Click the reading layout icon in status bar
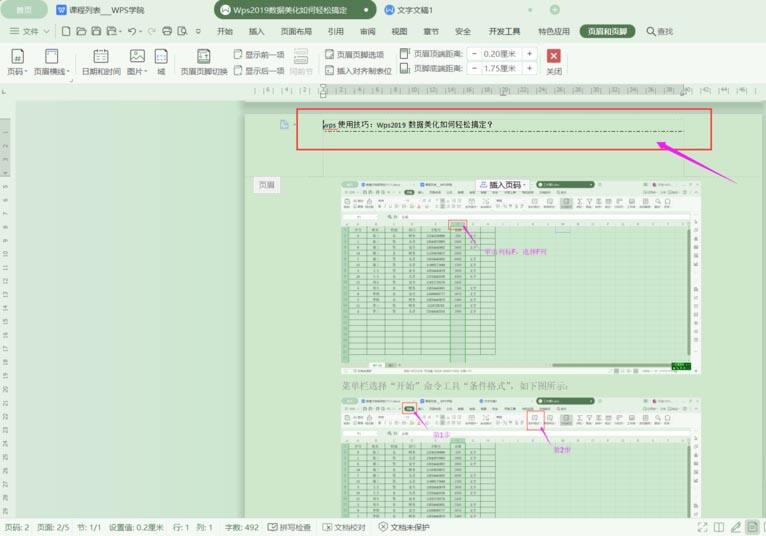Viewport: 766px width, 536px height. (719, 527)
